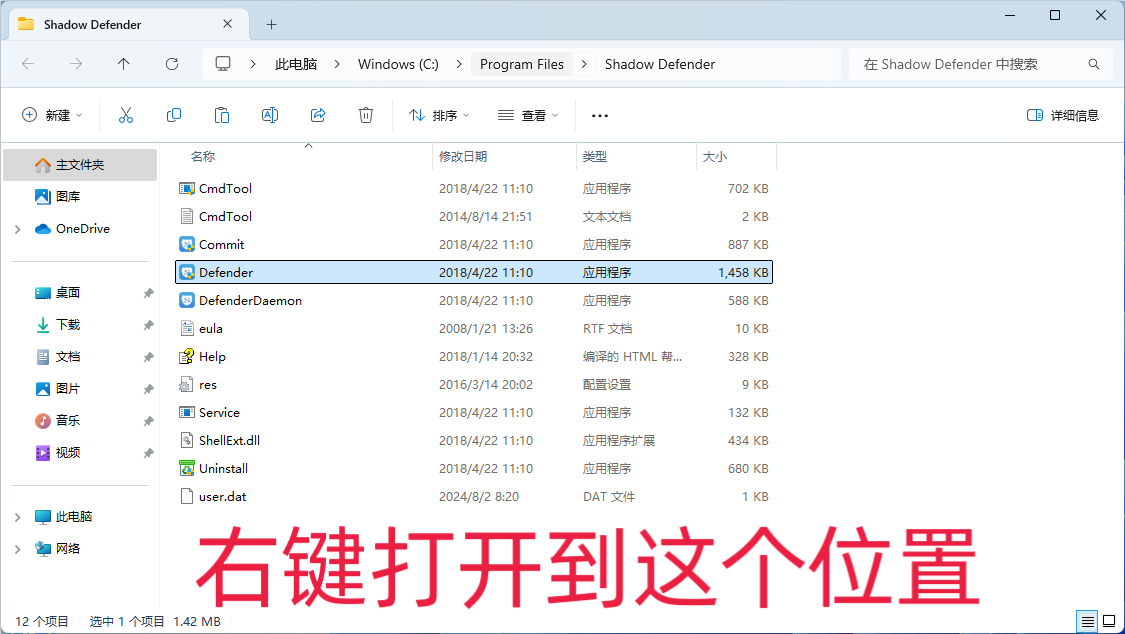Expand the 网络 tree node
The height and width of the screenshot is (634, 1125).
click(x=18, y=549)
